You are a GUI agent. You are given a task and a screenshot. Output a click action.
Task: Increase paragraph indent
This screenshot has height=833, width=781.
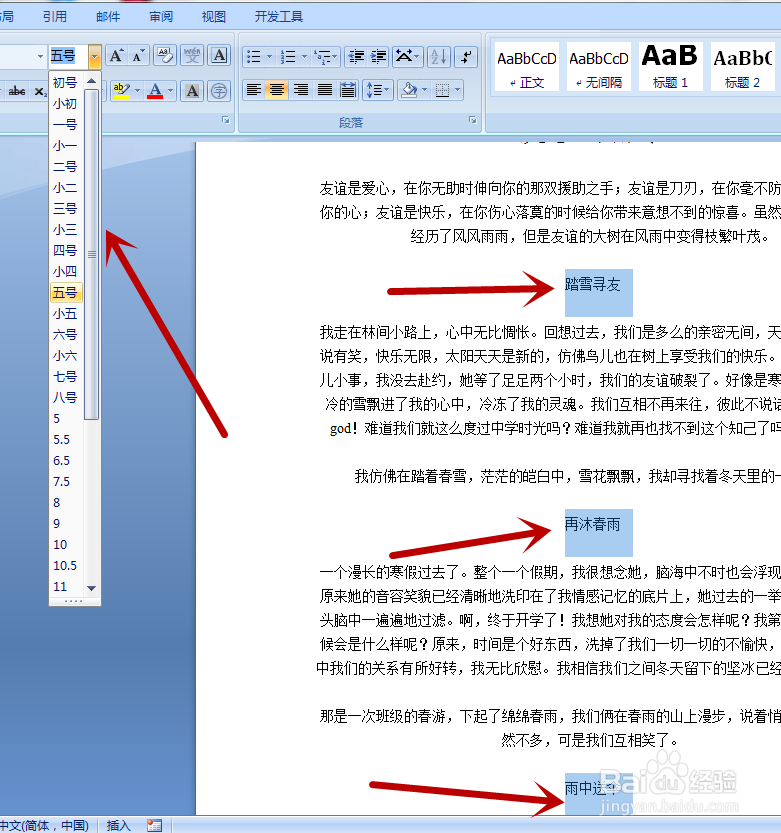(x=378, y=57)
